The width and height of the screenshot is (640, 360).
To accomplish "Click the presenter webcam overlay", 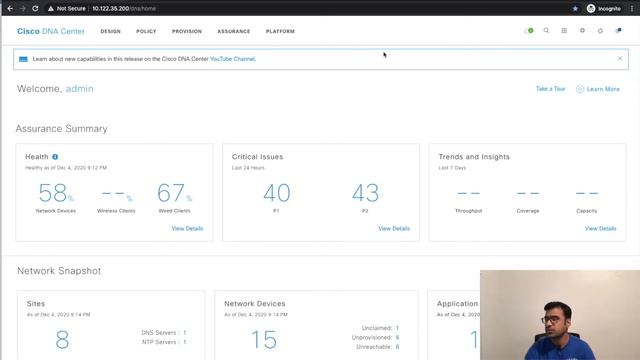I will click(x=560, y=315).
